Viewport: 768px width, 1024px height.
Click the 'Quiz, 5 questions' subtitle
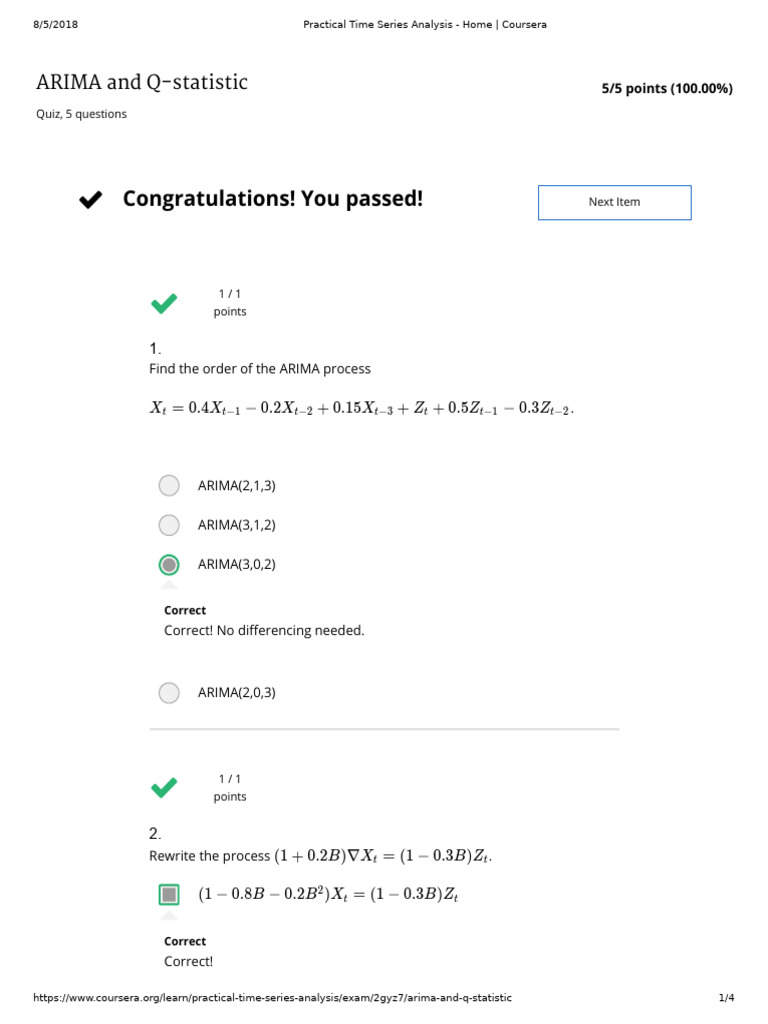tap(81, 114)
